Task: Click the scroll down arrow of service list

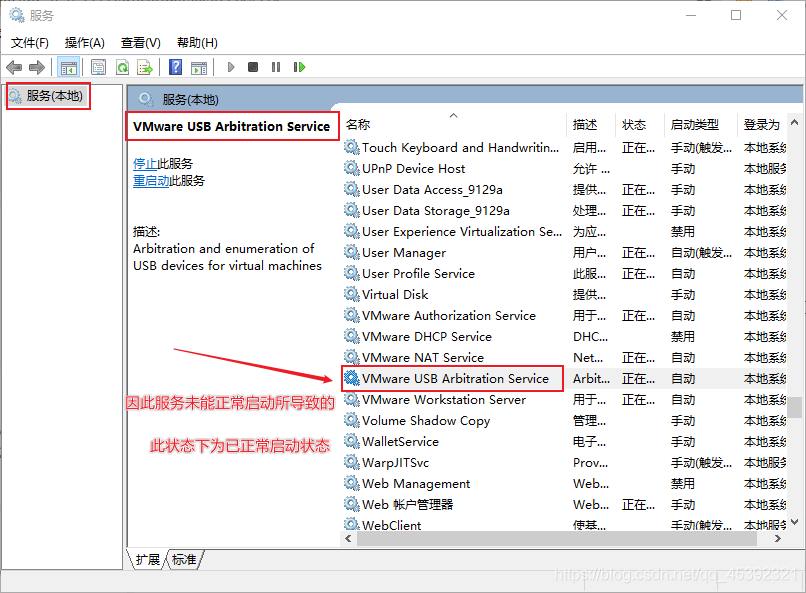Action: [x=795, y=522]
